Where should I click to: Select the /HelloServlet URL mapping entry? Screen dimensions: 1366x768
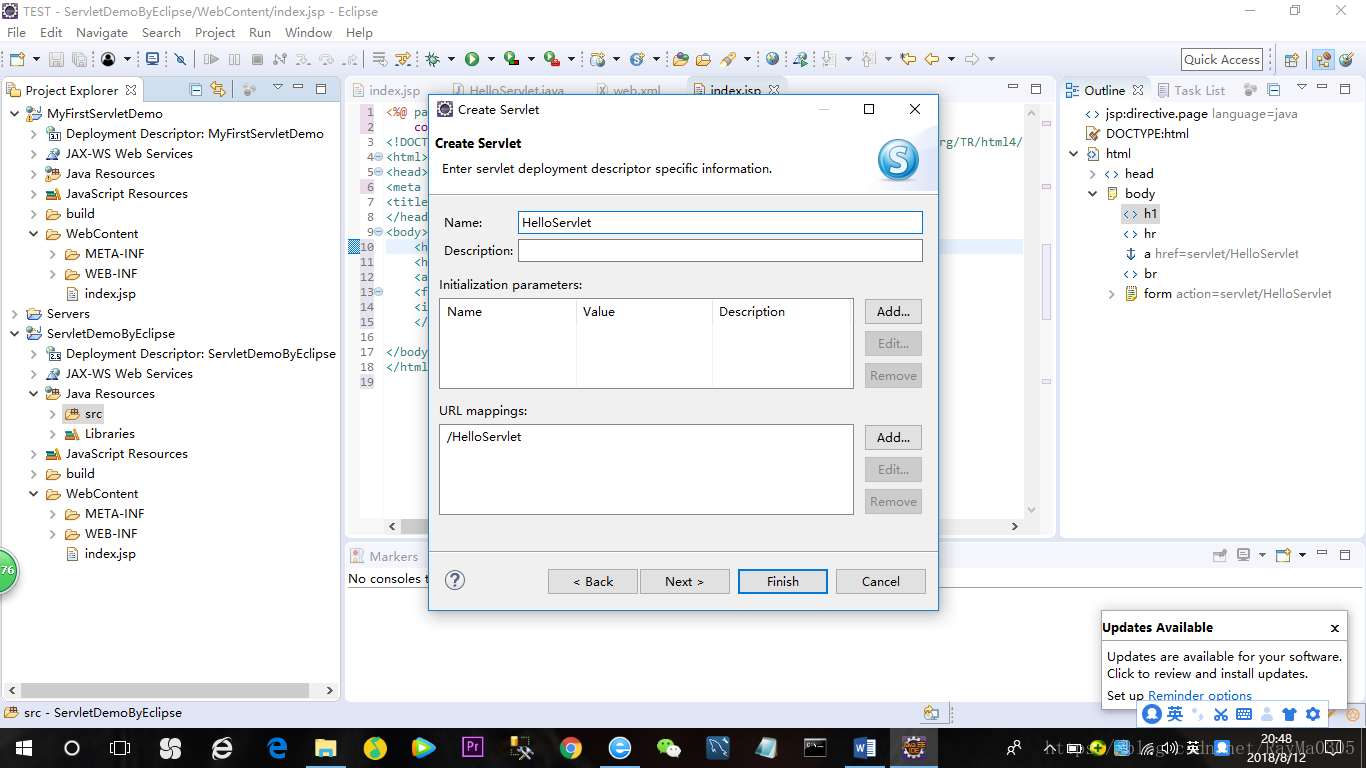[484, 436]
